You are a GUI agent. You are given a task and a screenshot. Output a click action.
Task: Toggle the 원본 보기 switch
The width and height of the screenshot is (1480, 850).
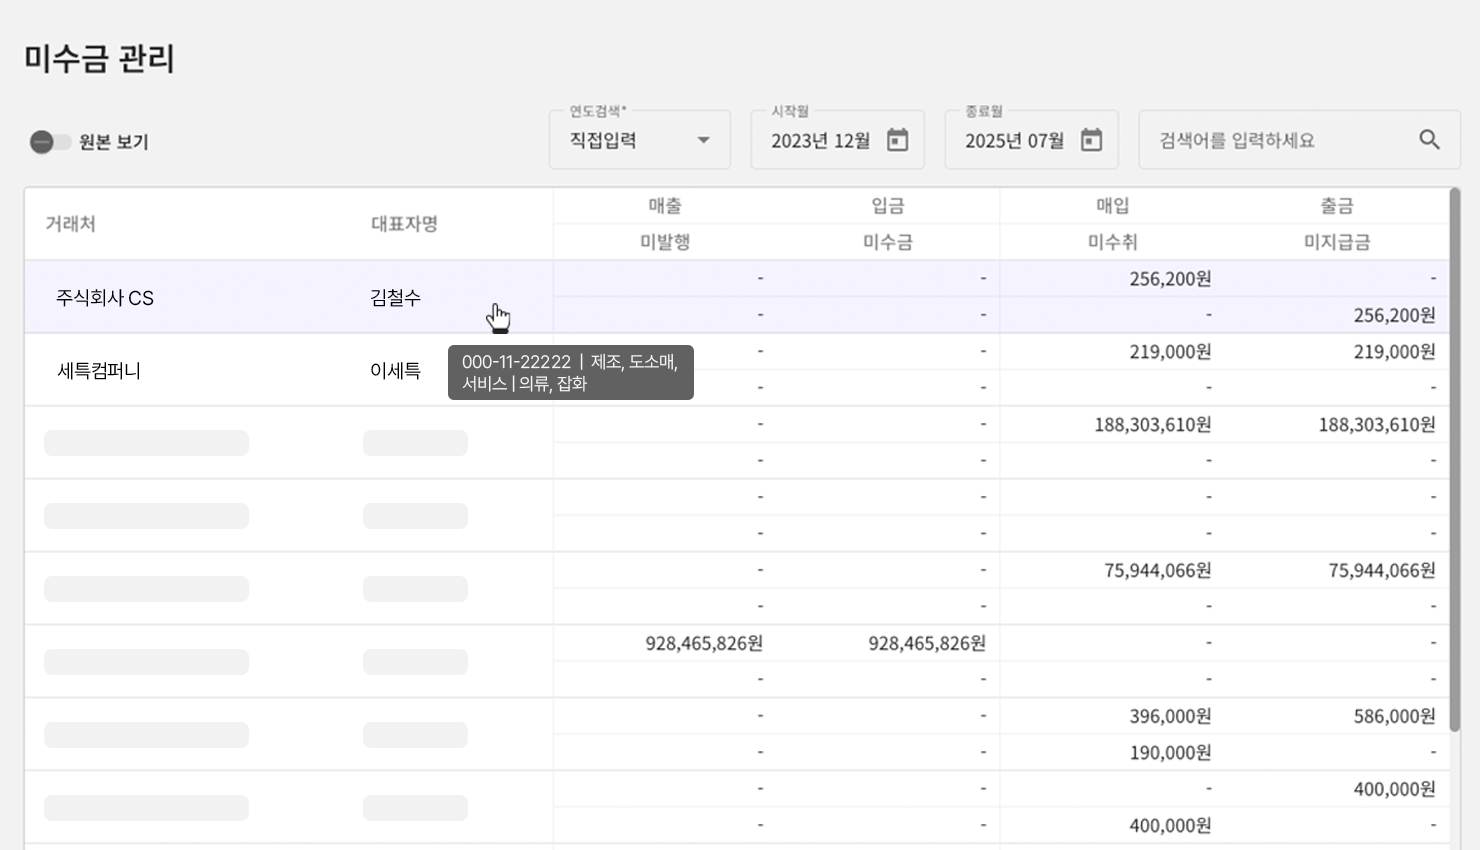(49, 142)
